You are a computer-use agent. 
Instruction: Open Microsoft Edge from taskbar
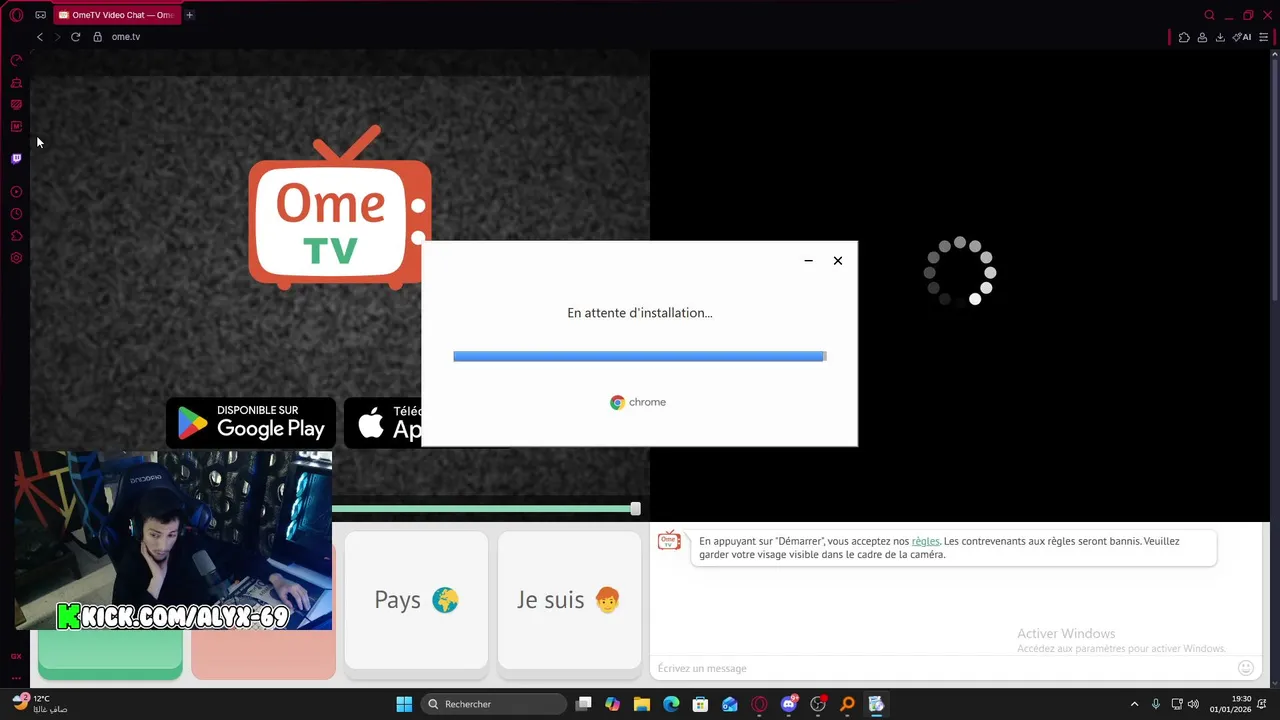point(671,704)
